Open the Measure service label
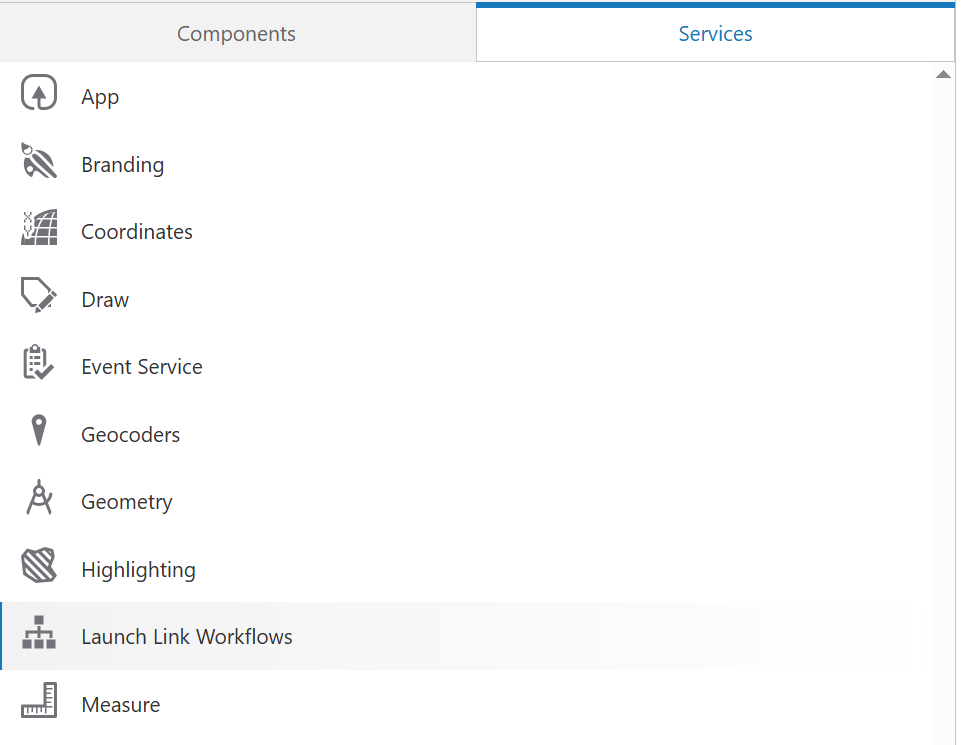 click(x=121, y=705)
